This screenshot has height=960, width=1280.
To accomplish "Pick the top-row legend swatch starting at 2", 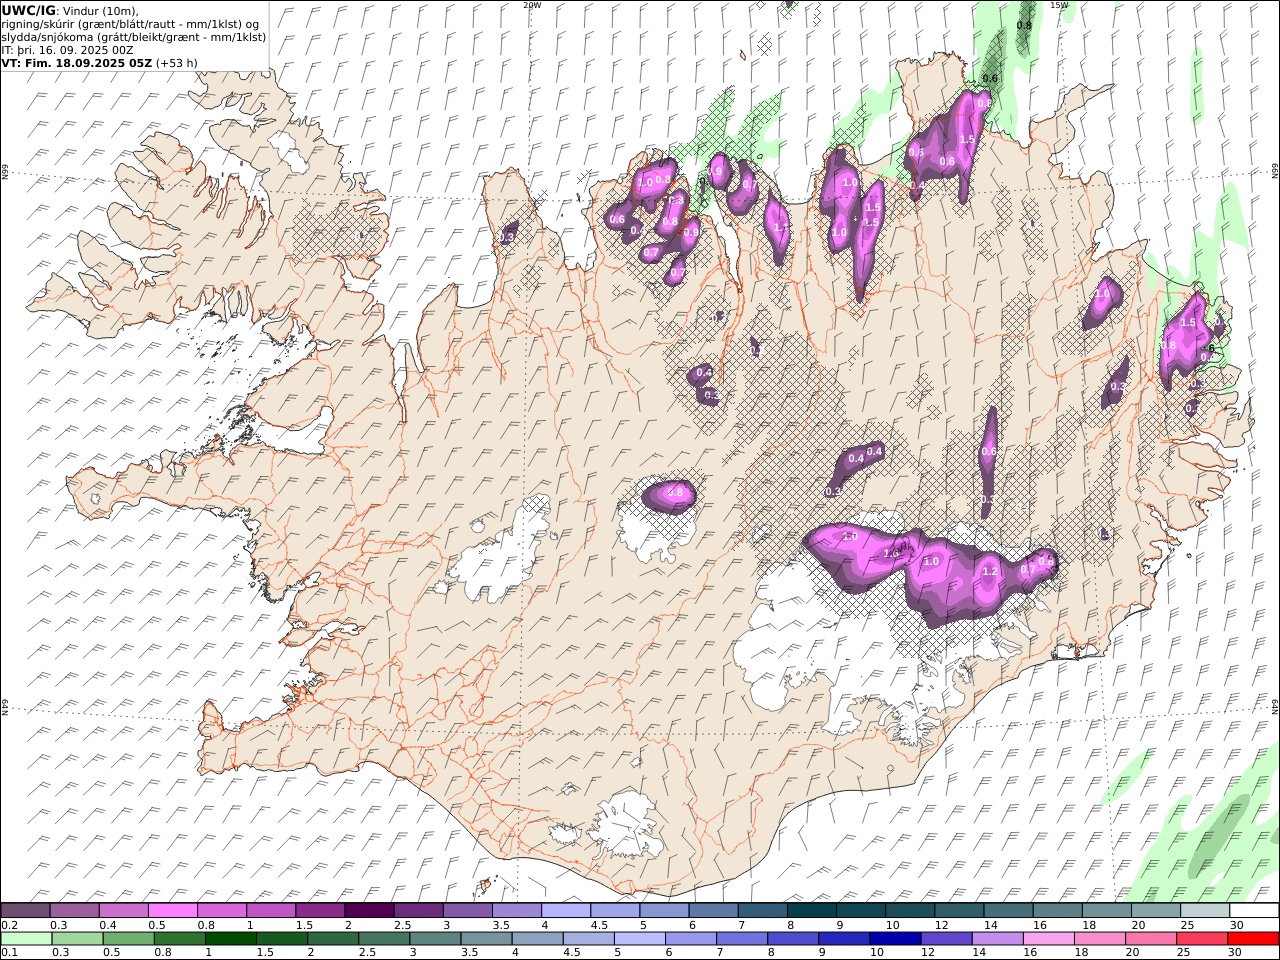I will tap(369, 911).
